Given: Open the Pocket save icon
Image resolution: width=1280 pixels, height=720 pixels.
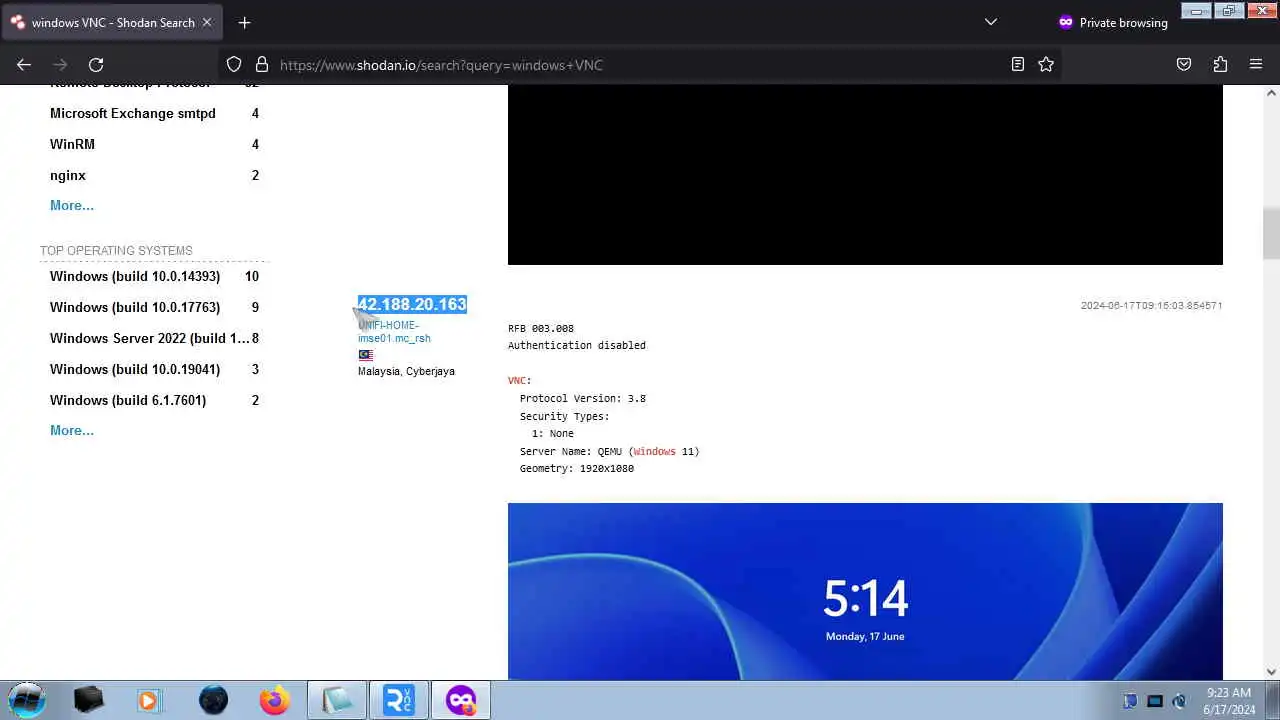Looking at the screenshot, I should (x=1184, y=64).
